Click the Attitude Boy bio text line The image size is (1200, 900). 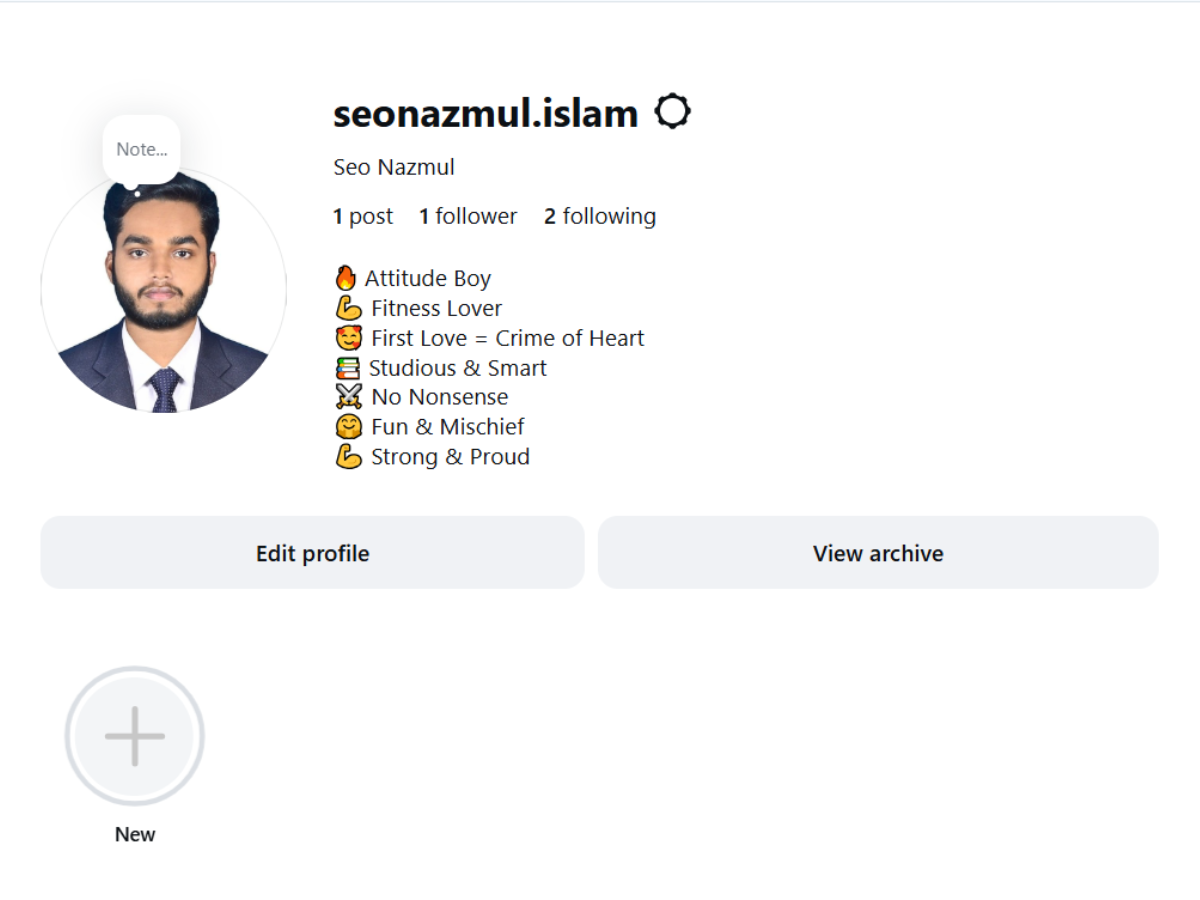(x=430, y=277)
